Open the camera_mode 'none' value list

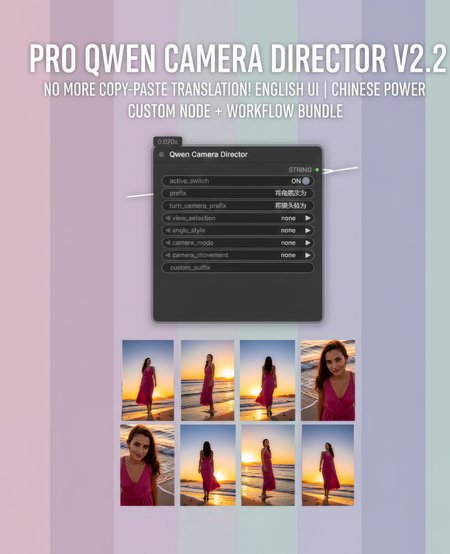[288, 243]
